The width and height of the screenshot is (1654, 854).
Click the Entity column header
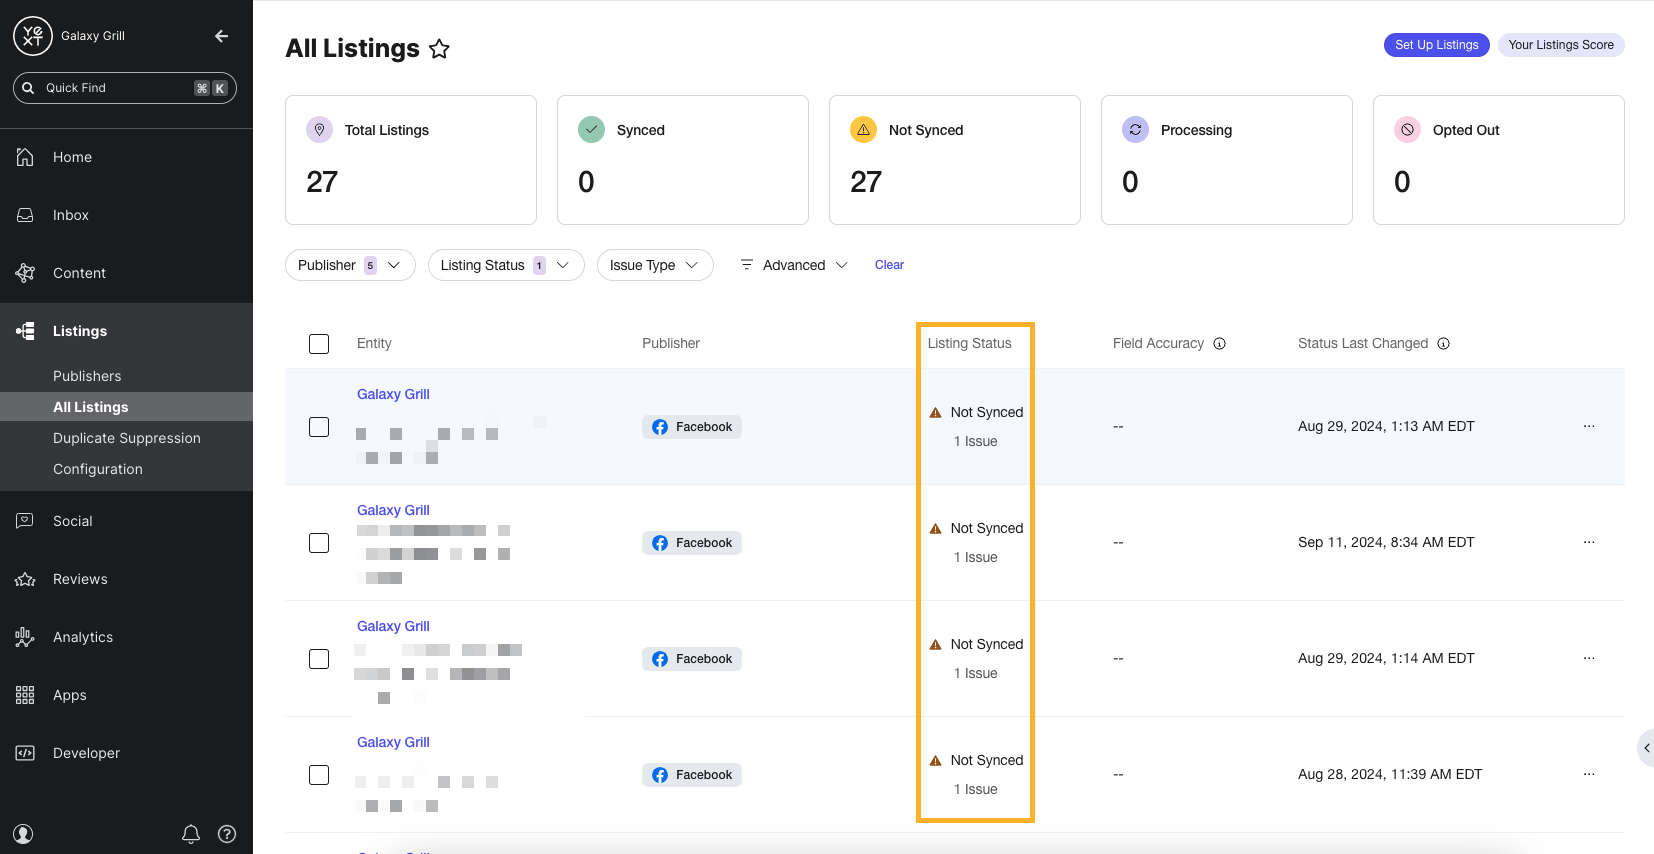(x=374, y=343)
